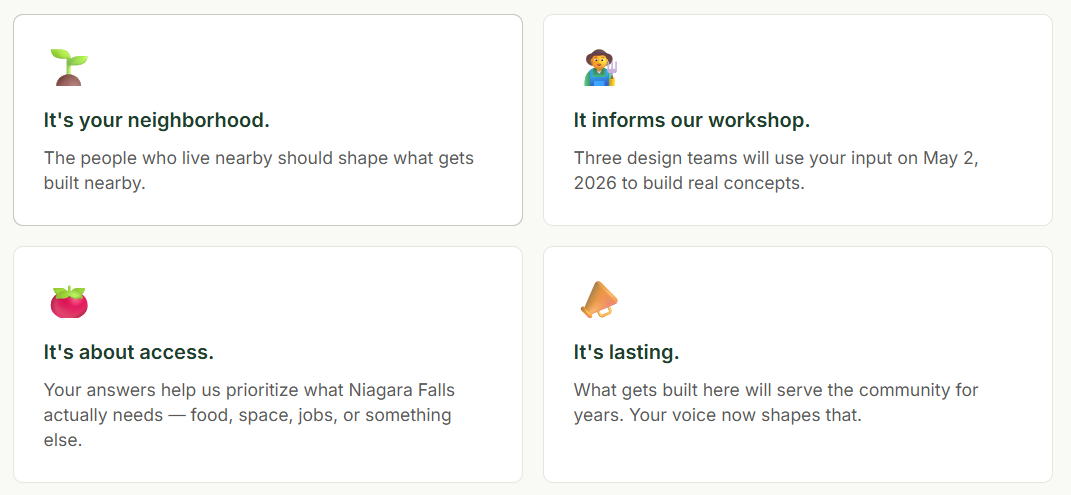The width and height of the screenshot is (1071, 495).
Task: Click the "Your voice now shapes that." sentence
Action: [x=745, y=415]
